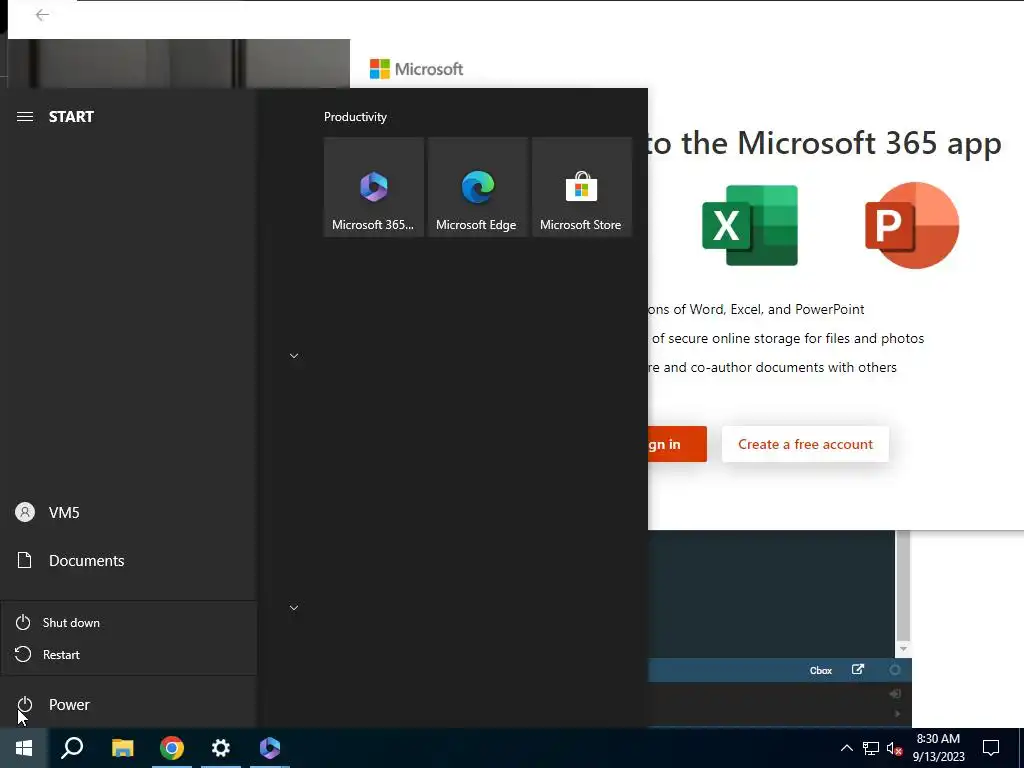Viewport: 1024px width, 768px height.
Task: Select the VM5 user account
Action: [129, 513]
